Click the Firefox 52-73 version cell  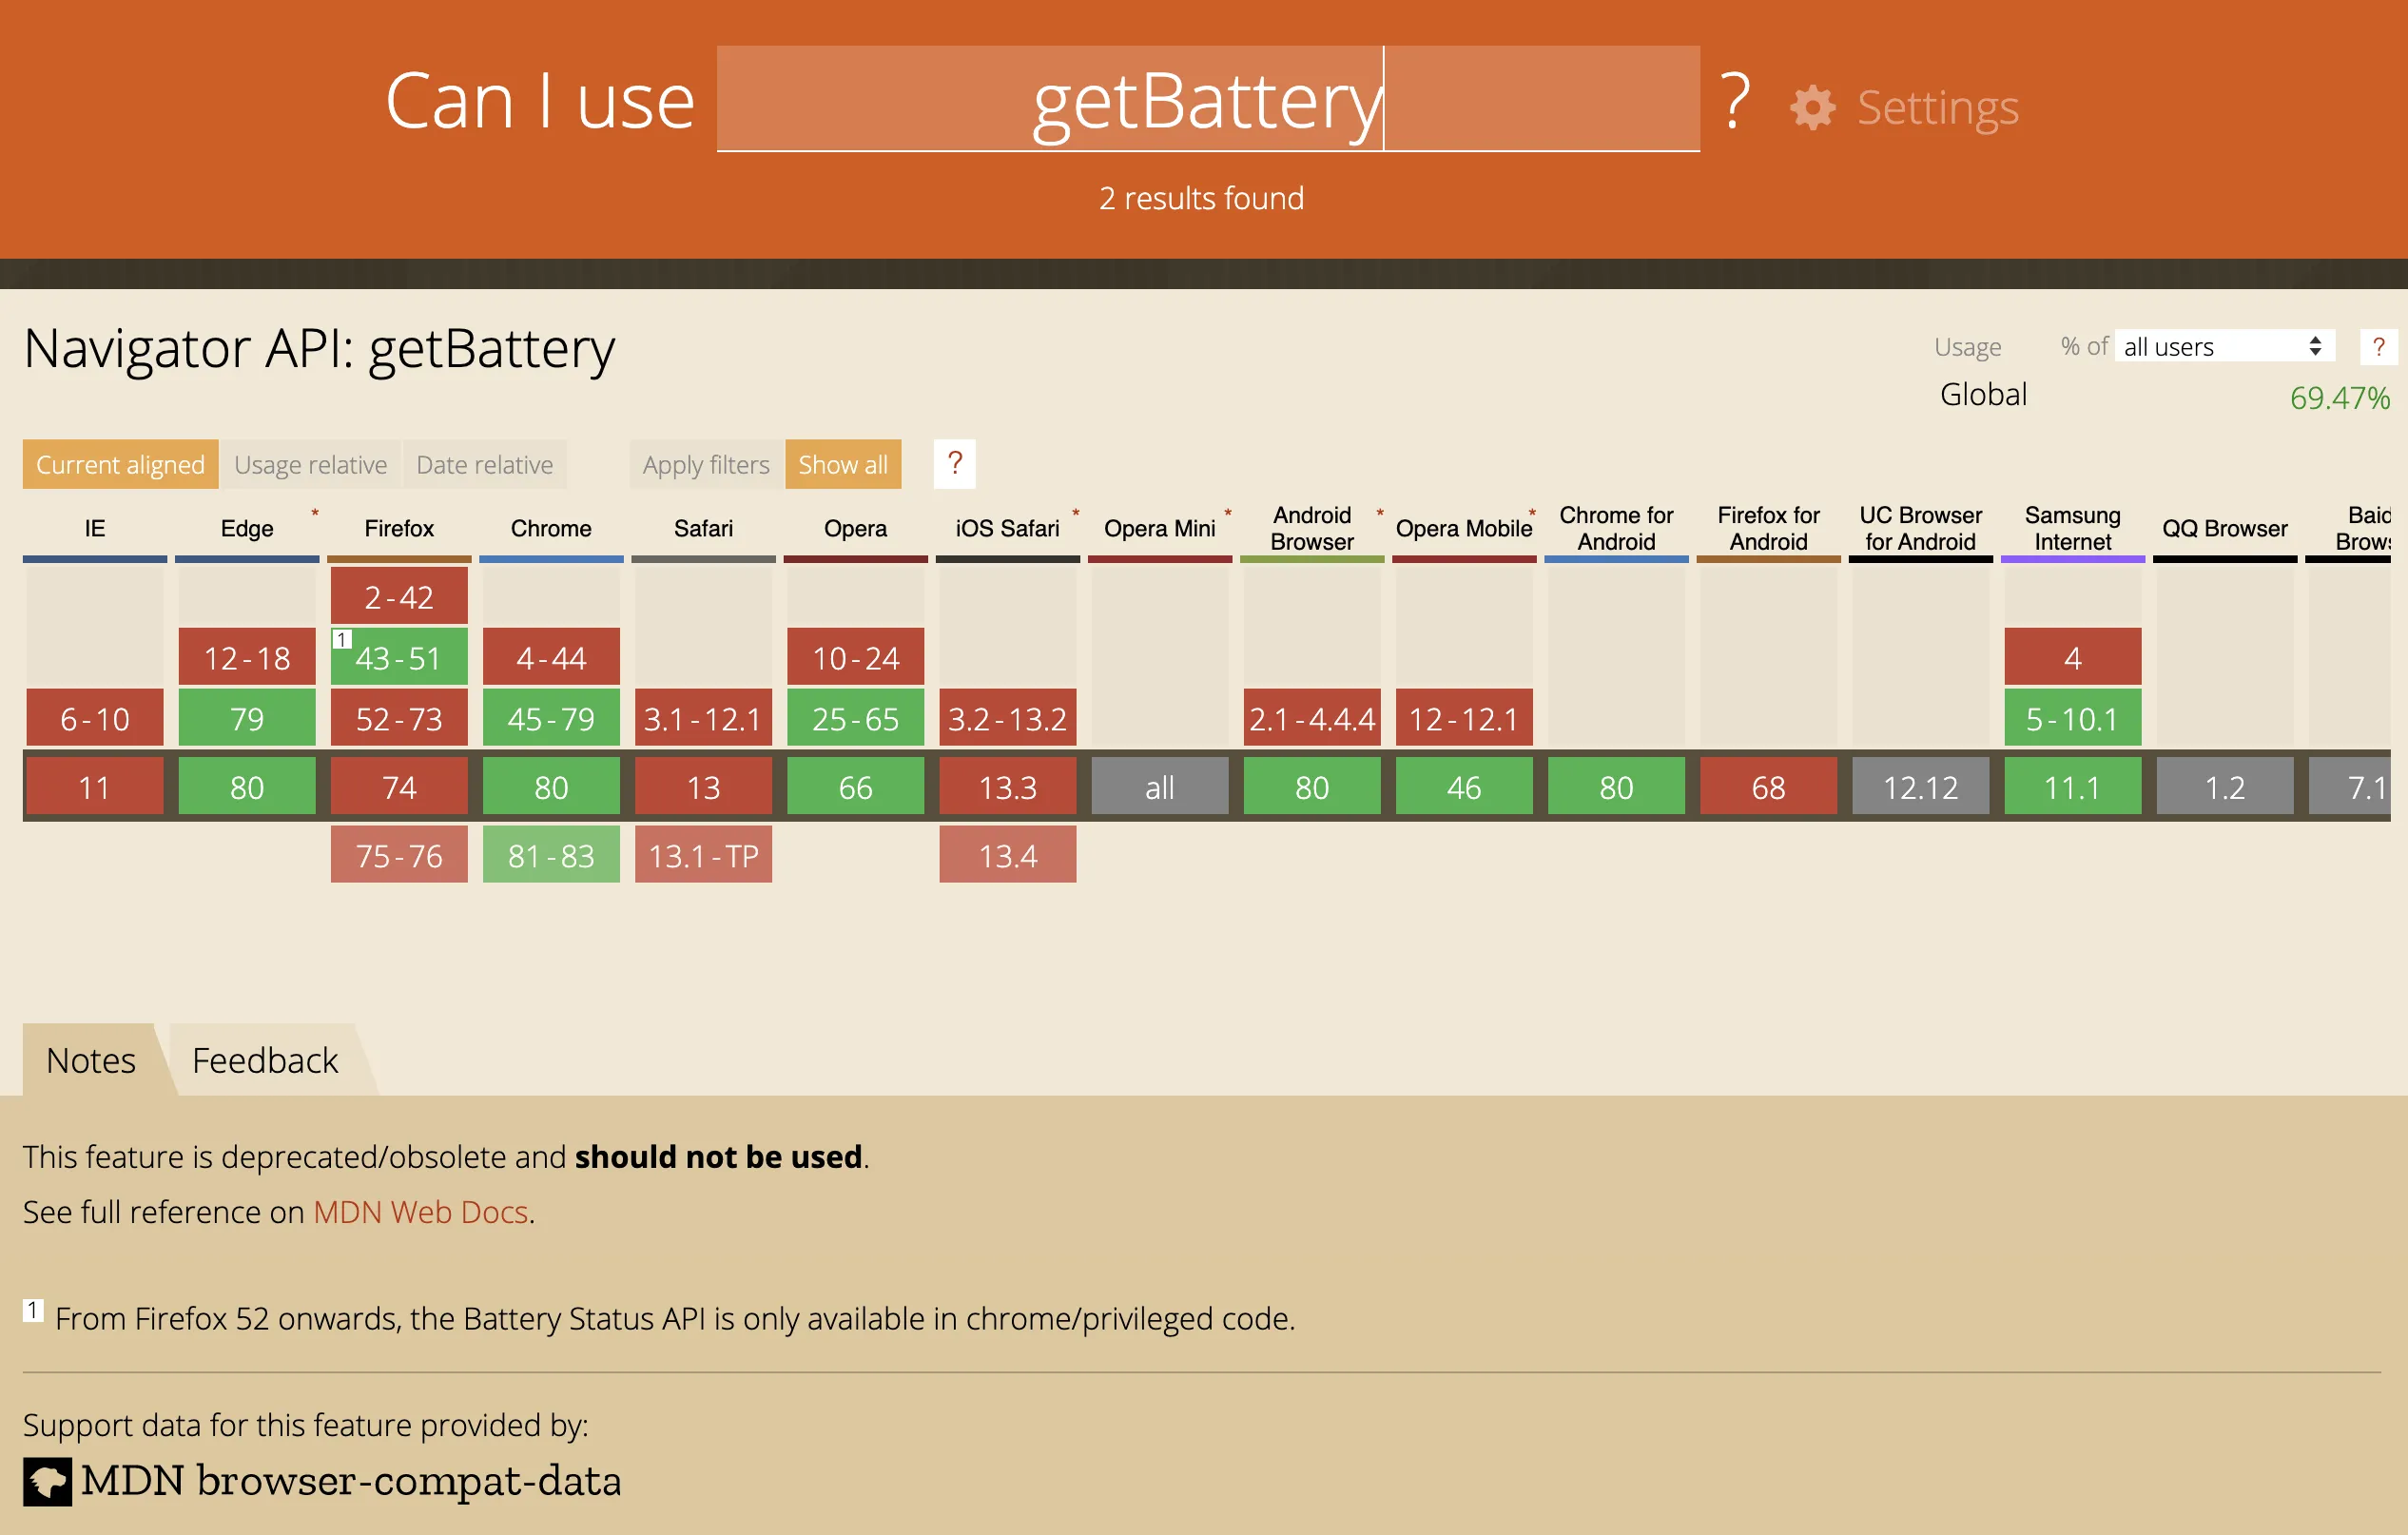click(x=399, y=718)
